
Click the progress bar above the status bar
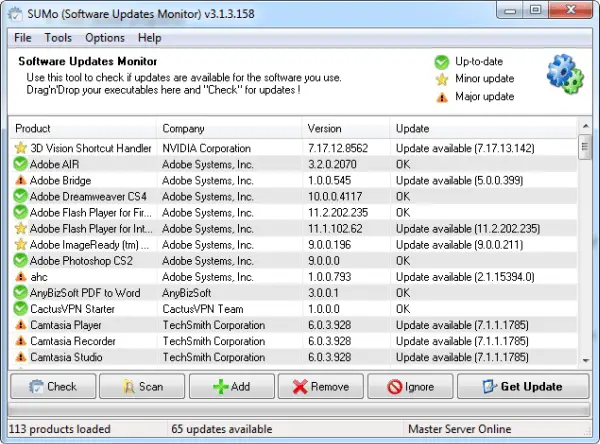pyautogui.click(x=298, y=410)
